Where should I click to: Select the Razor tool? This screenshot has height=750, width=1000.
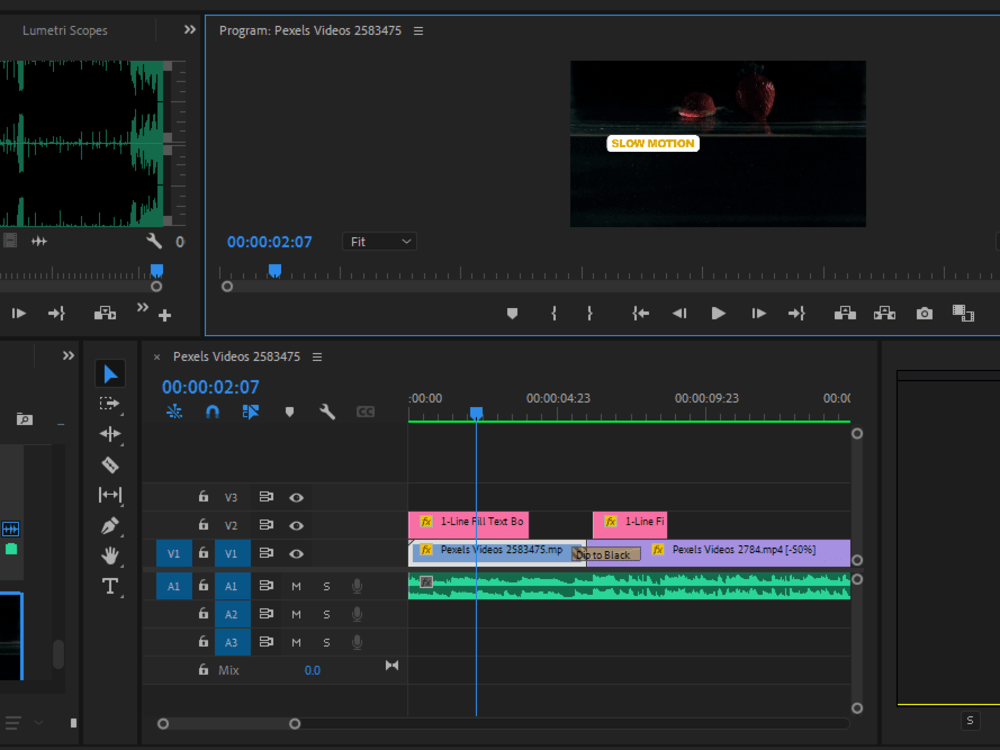click(110, 464)
